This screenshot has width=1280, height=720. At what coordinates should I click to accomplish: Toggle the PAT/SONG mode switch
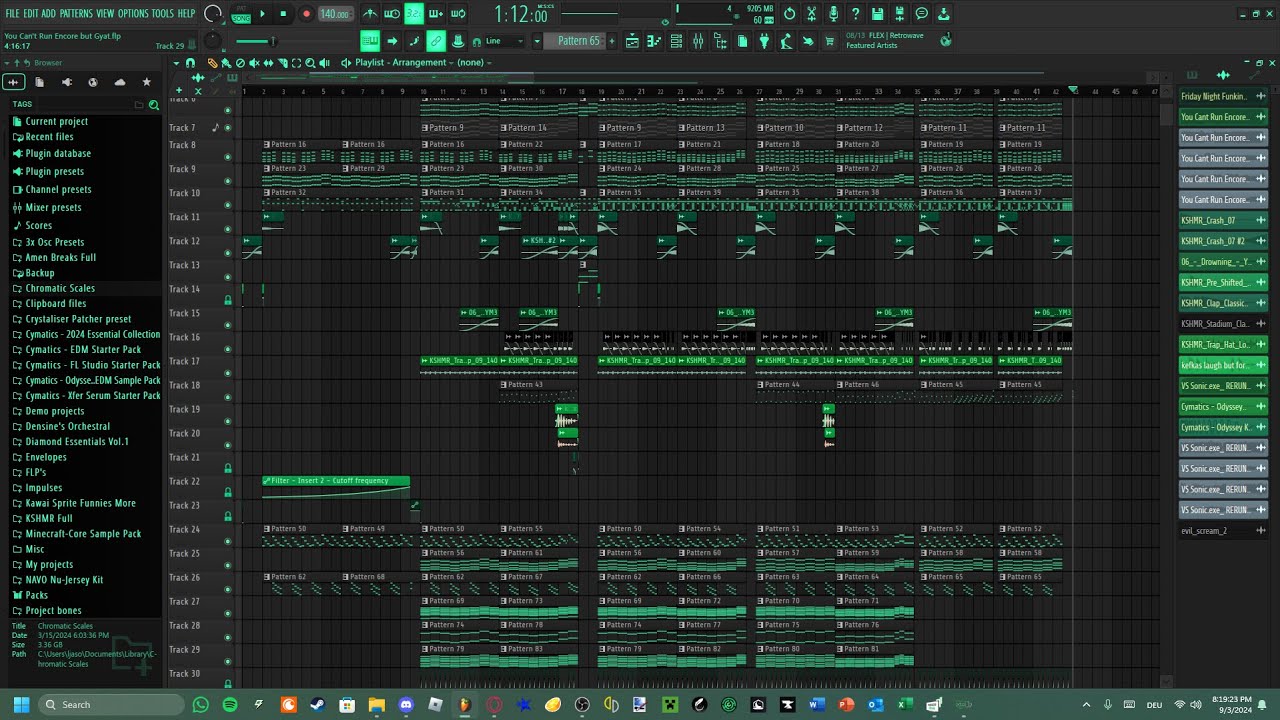point(241,14)
